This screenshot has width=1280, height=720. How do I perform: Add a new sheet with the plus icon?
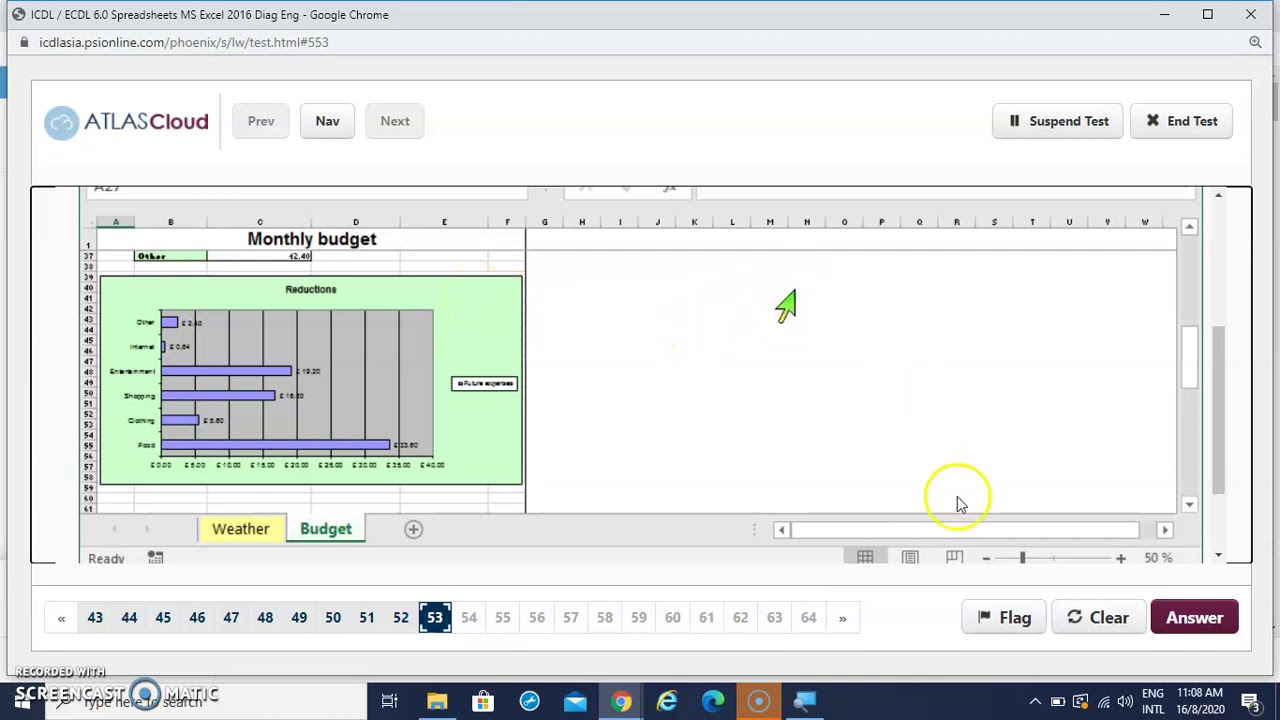tap(413, 529)
